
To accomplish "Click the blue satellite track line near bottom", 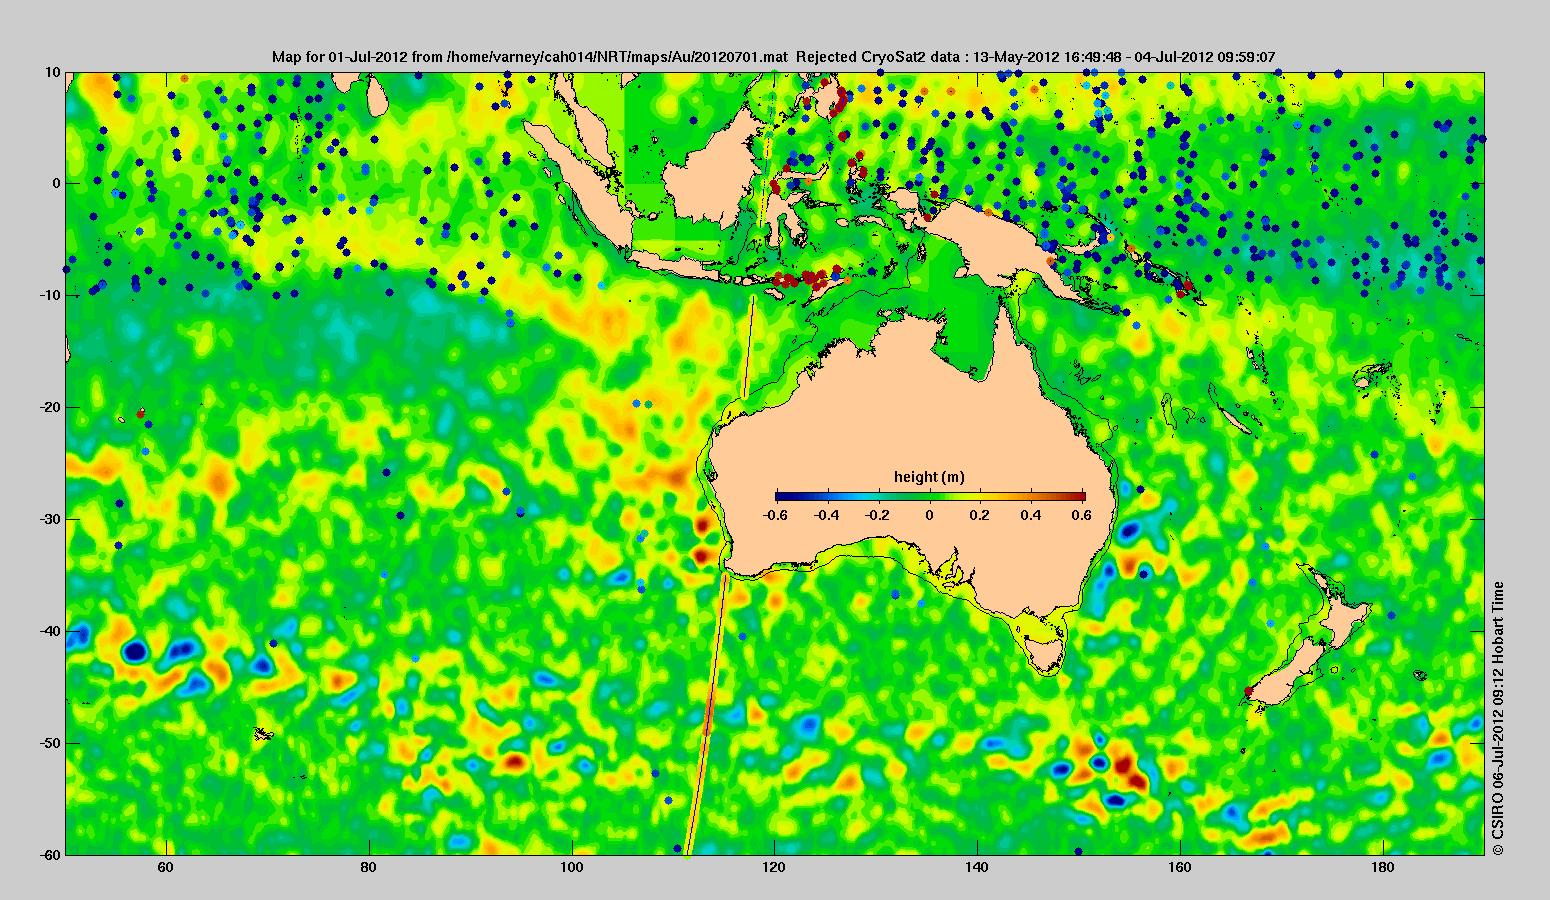I will tap(706, 715).
